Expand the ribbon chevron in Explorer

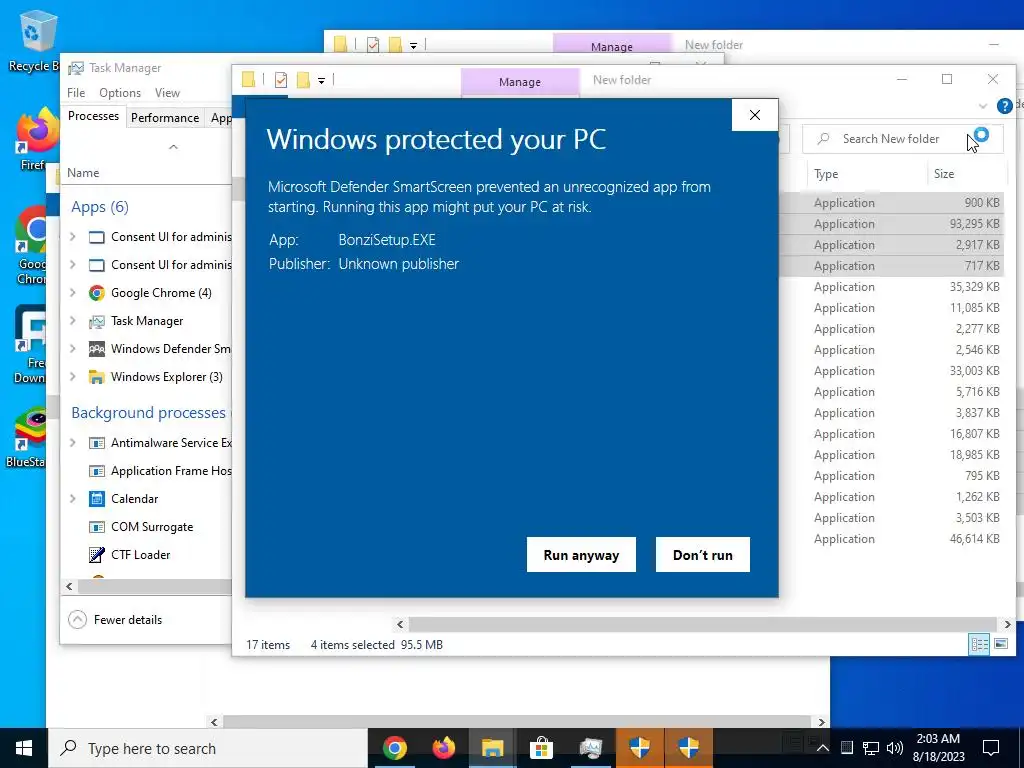pyautogui.click(x=983, y=106)
